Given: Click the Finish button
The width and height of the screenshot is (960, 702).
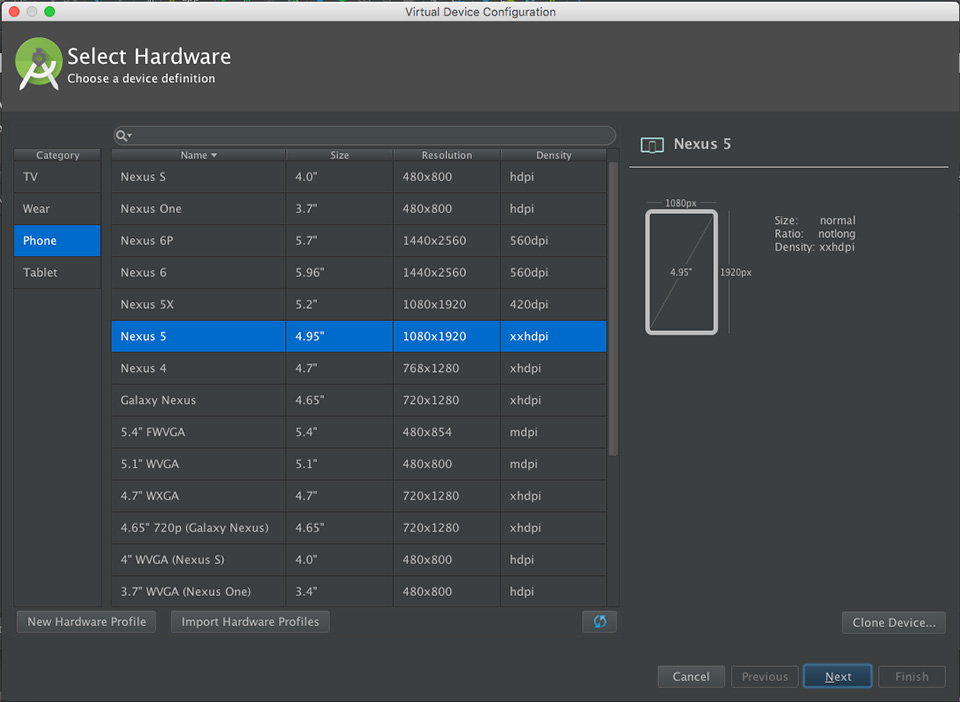Looking at the screenshot, I should (x=912, y=676).
